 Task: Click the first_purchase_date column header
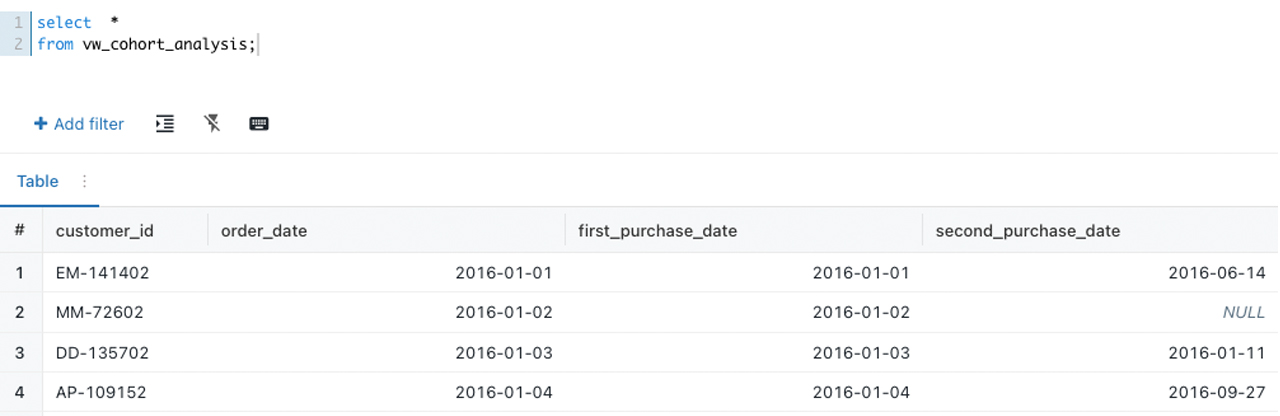pos(658,231)
